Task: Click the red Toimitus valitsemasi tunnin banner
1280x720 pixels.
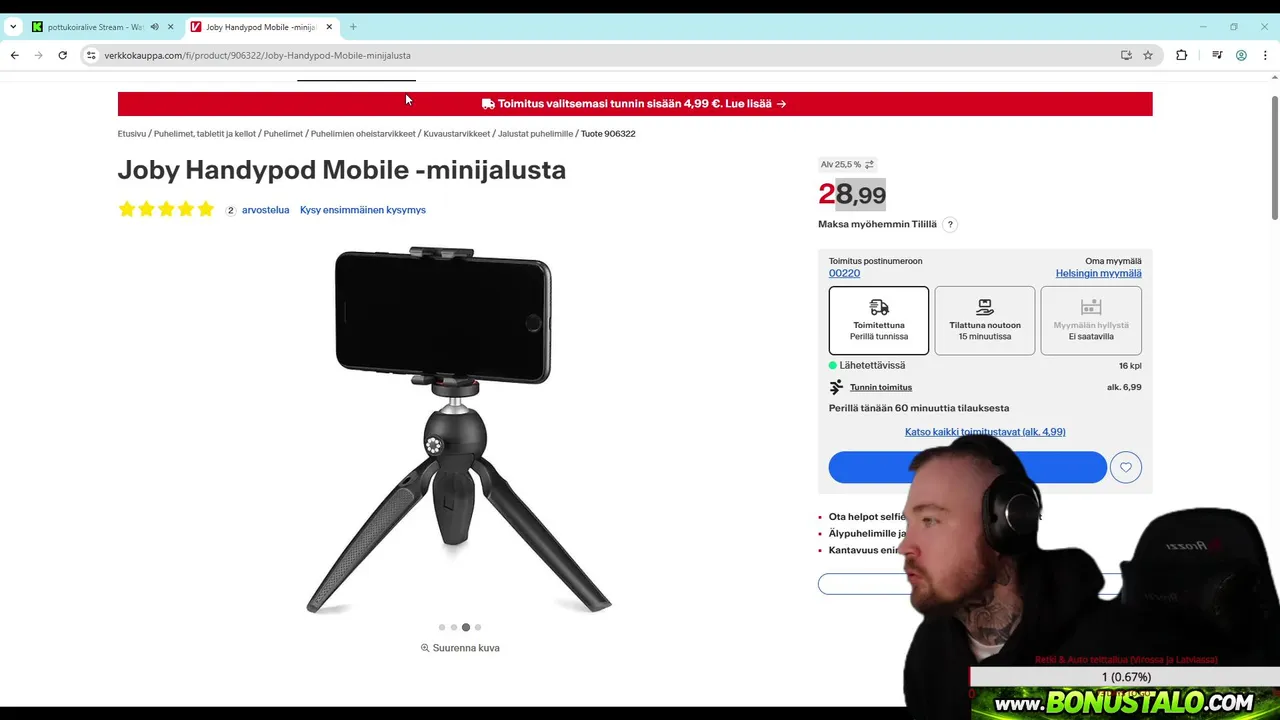Action: (635, 104)
